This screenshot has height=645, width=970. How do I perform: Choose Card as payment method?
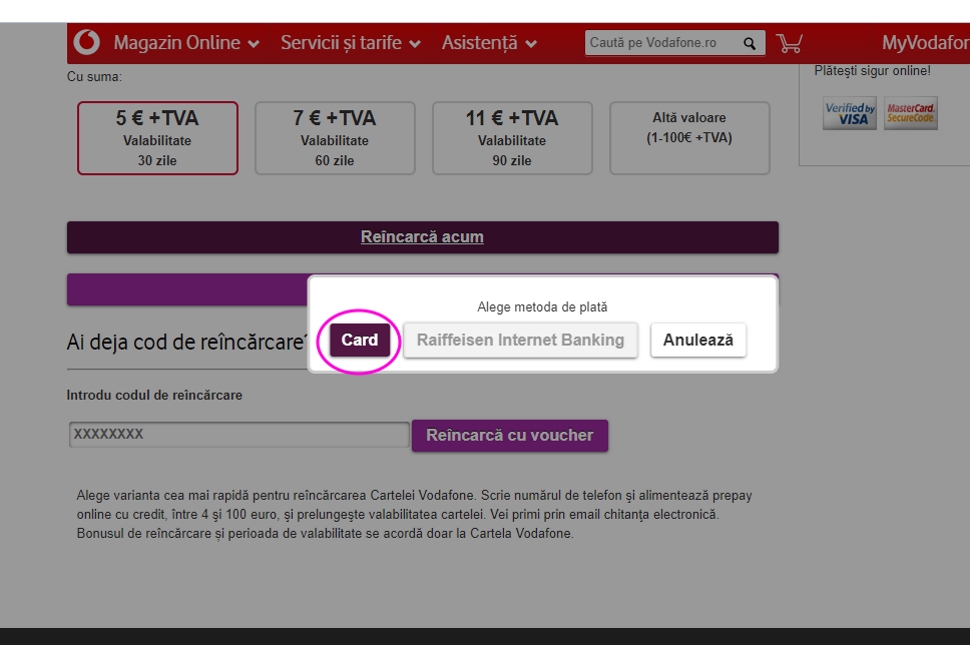359,340
